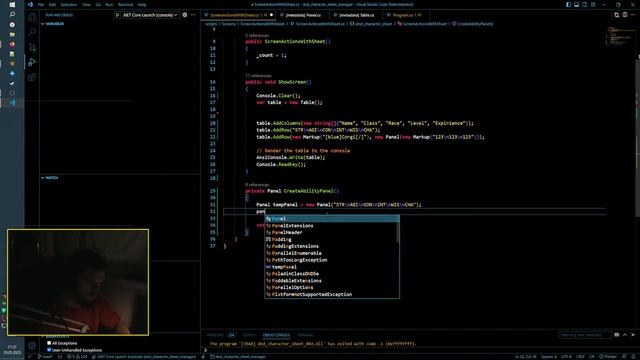The height and width of the screenshot is (360, 640).
Task: Open the Run and Debug view
Action: (32, 62)
